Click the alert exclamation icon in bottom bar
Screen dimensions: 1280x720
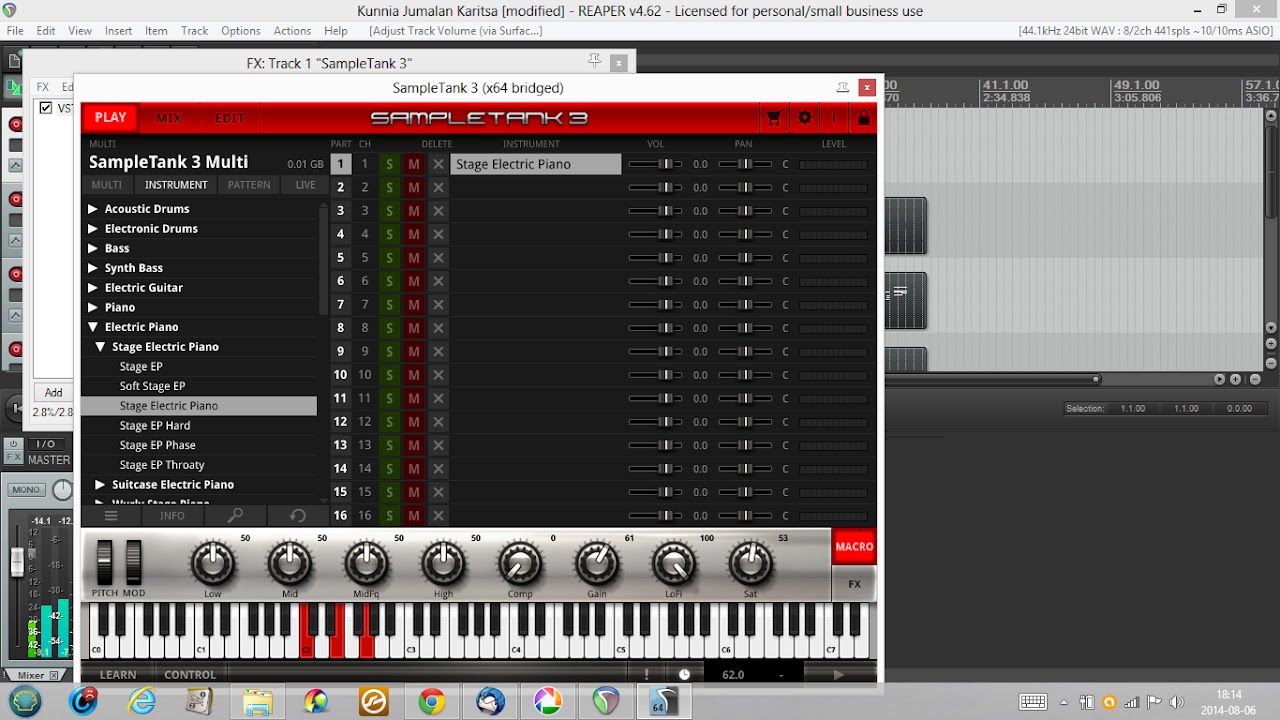click(647, 674)
